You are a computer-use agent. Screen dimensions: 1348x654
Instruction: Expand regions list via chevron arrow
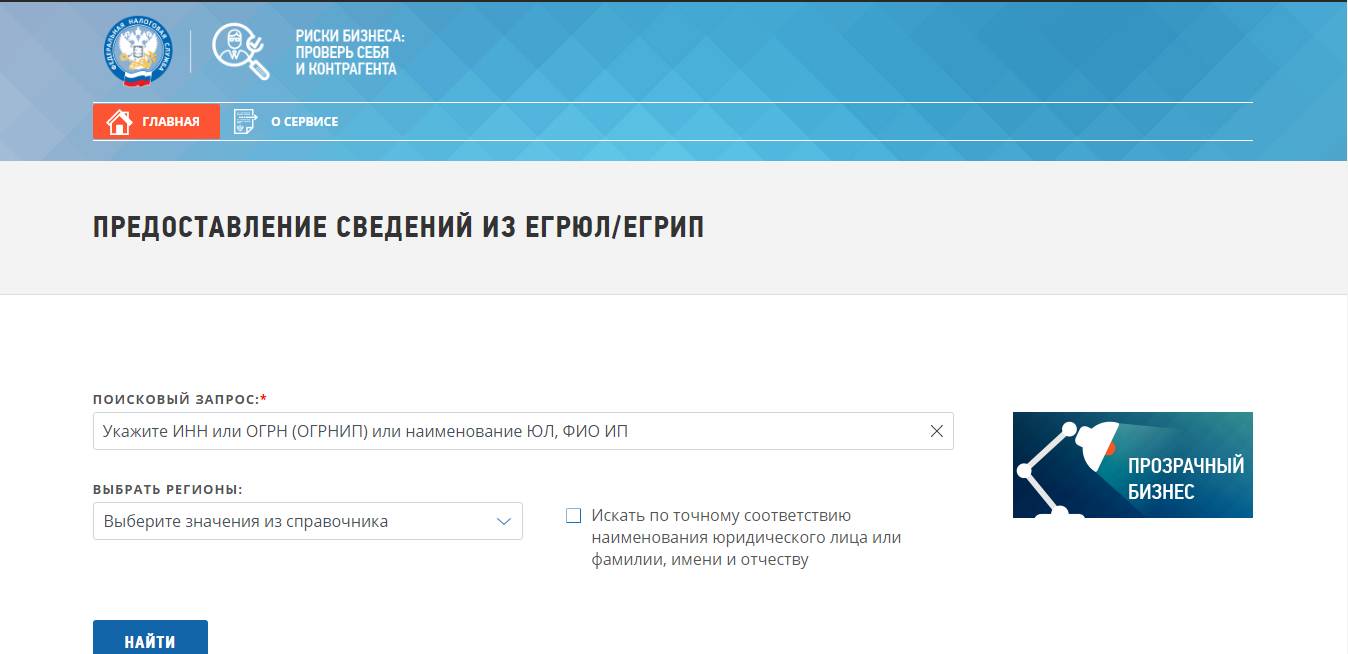pos(504,521)
